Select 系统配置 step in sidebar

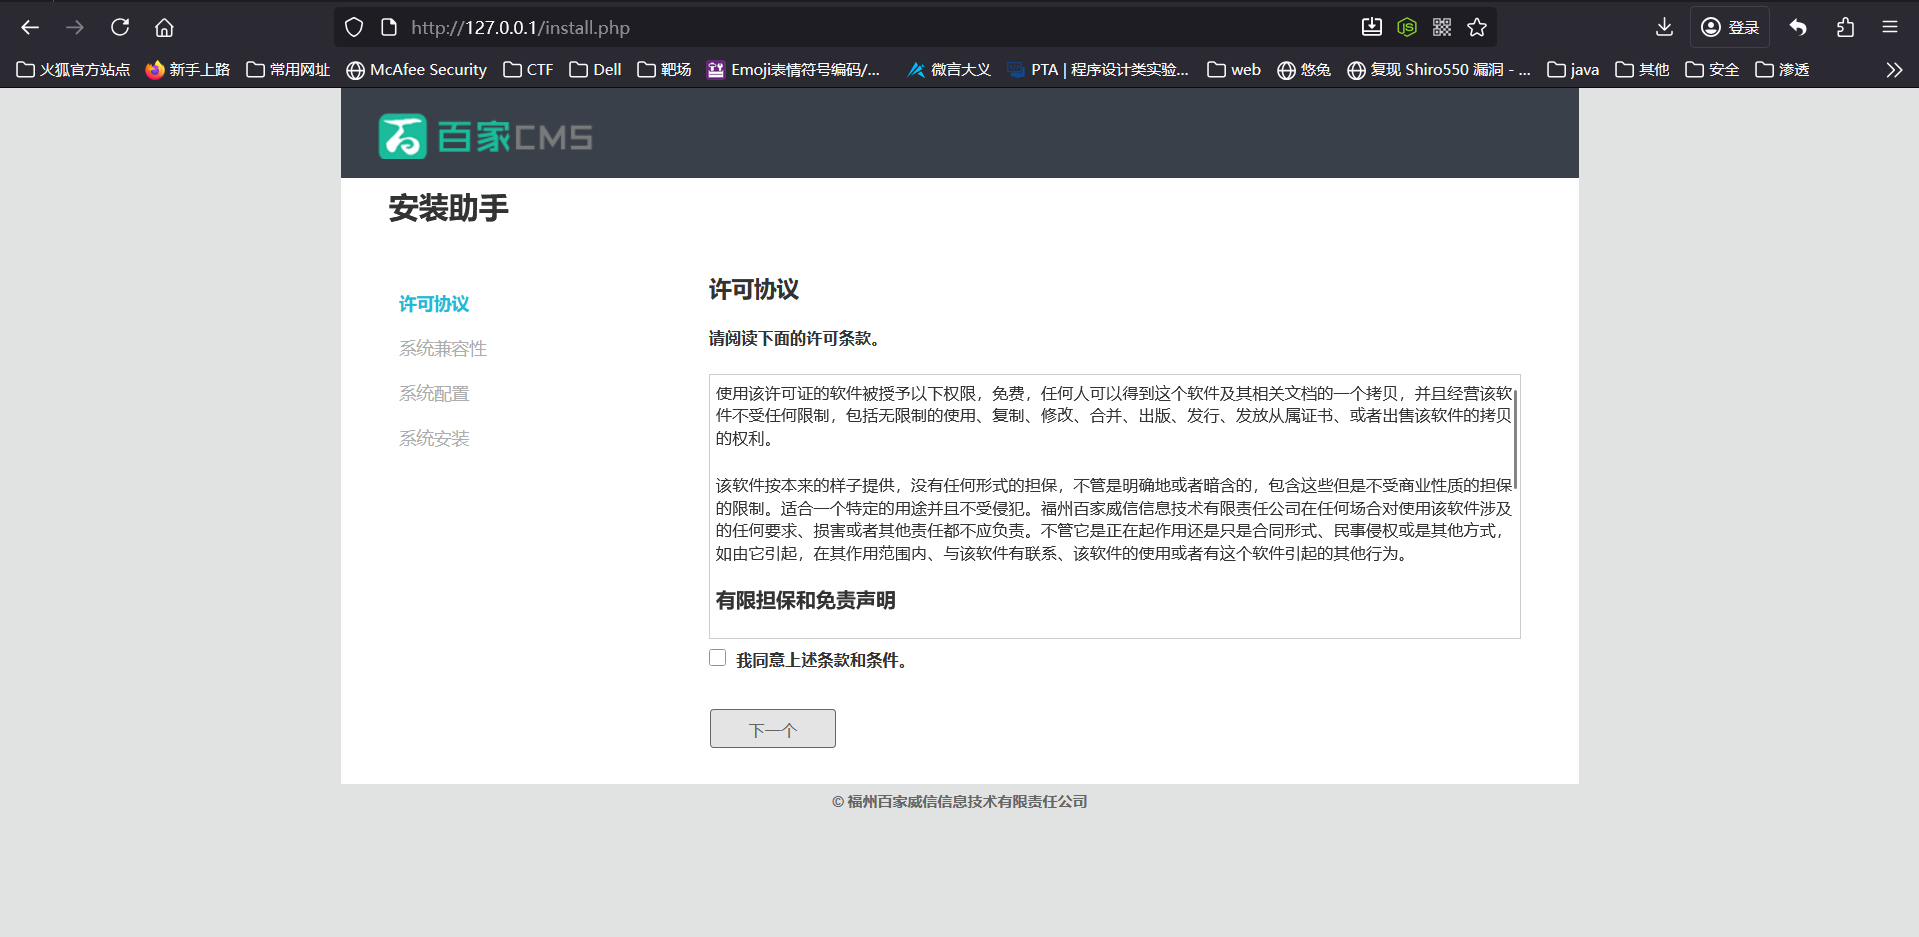click(x=434, y=393)
